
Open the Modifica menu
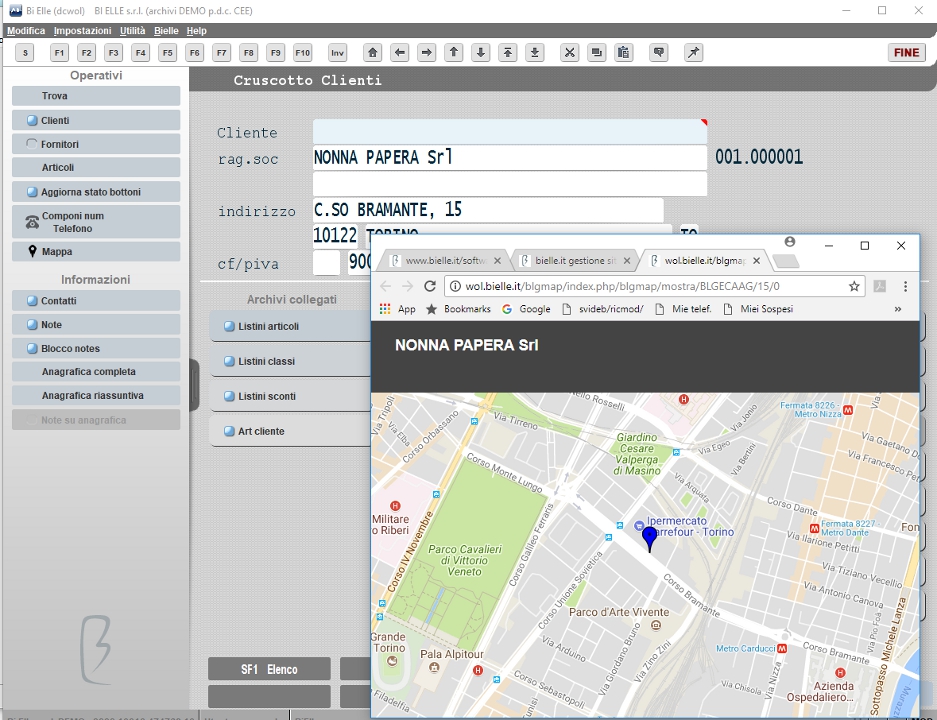pos(26,30)
